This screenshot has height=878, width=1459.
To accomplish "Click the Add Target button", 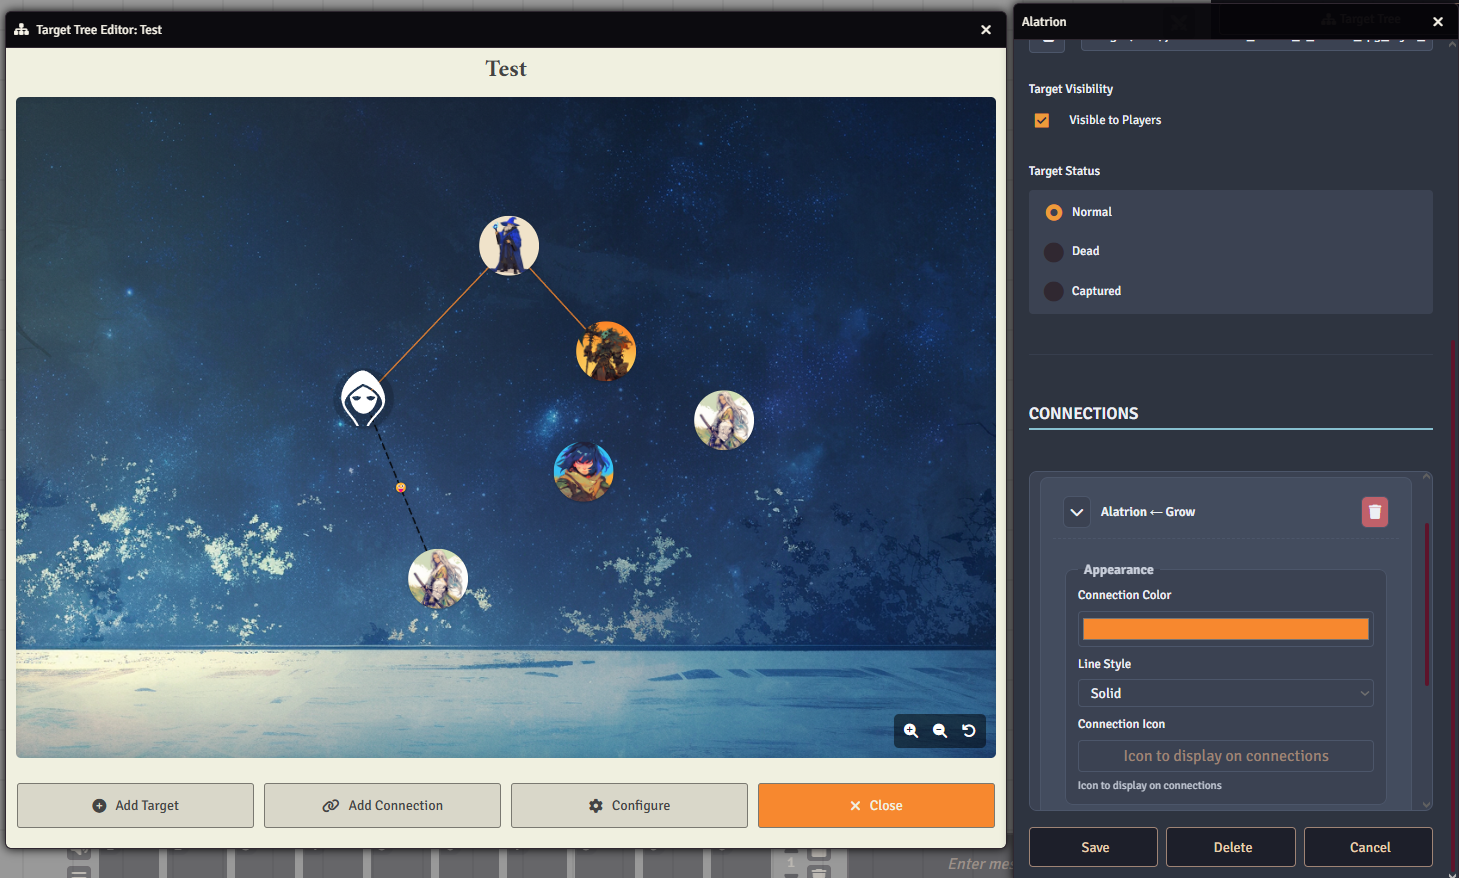I will click(x=135, y=806).
